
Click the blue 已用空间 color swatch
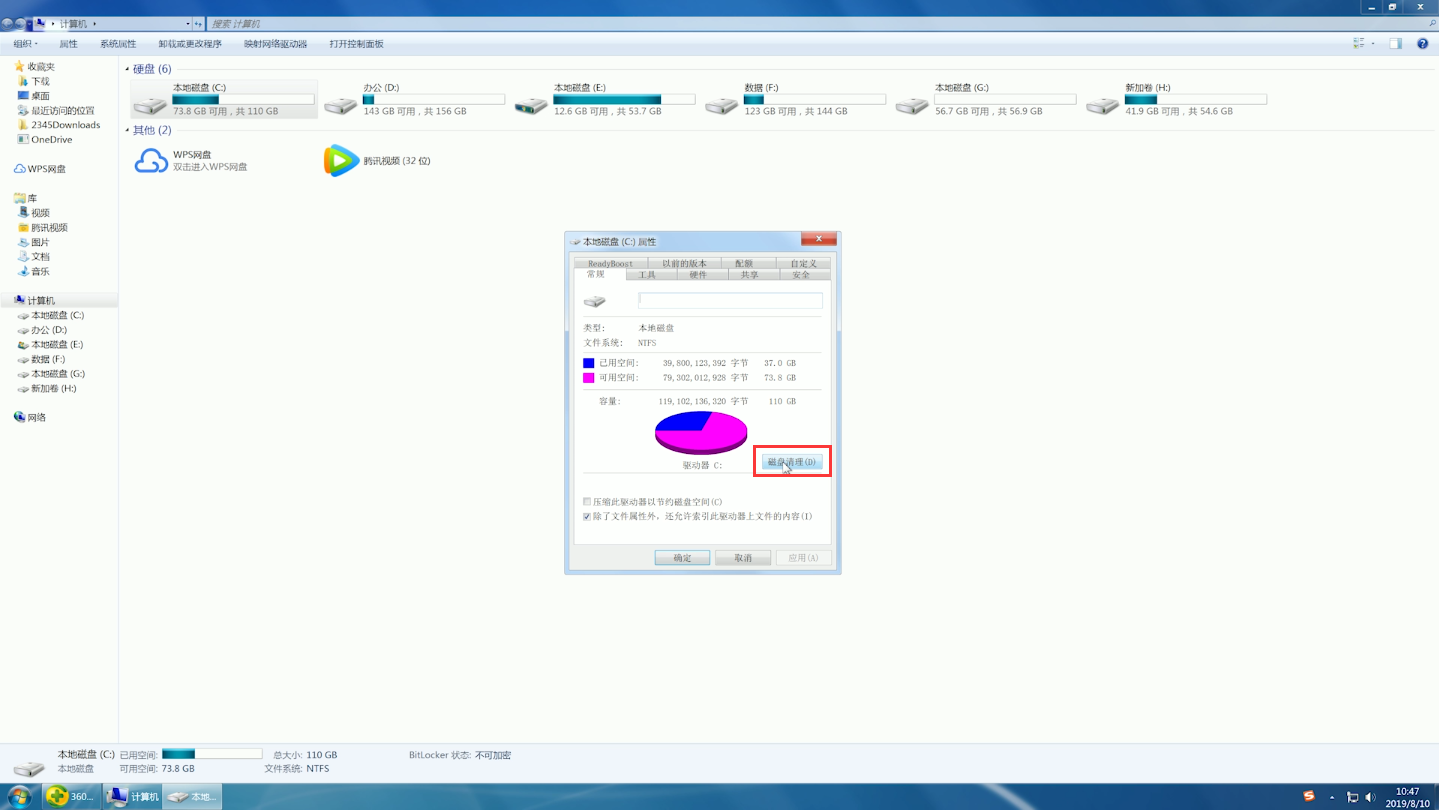tap(589, 363)
